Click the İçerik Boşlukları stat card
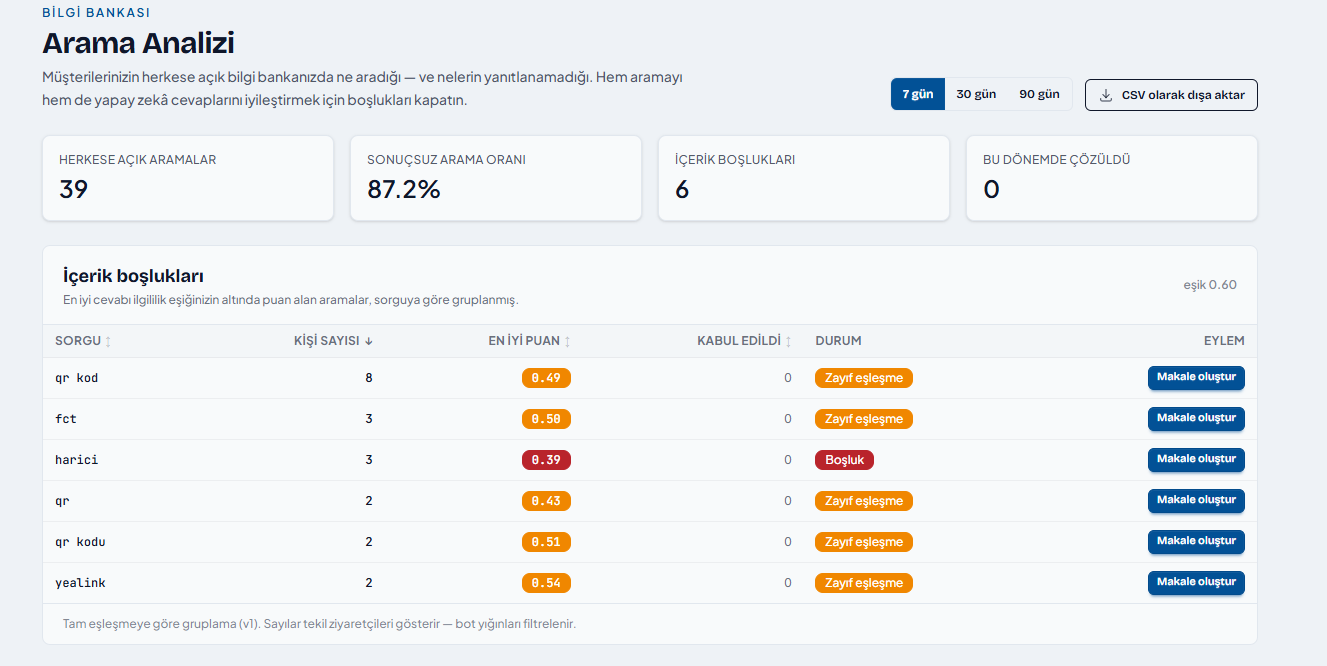The height and width of the screenshot is (666, 1327). click(x=804, y=178)
